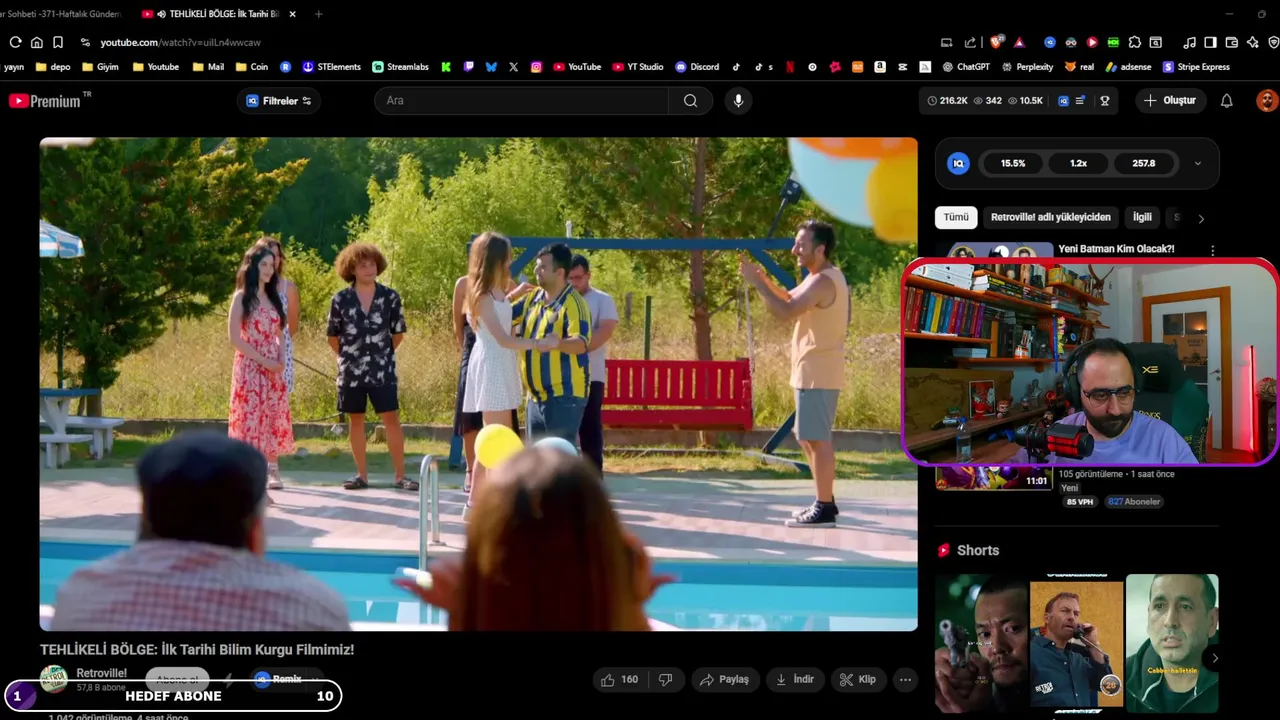
Task: Open the middle Shorts thumbnail
Action: [1076, 643]
